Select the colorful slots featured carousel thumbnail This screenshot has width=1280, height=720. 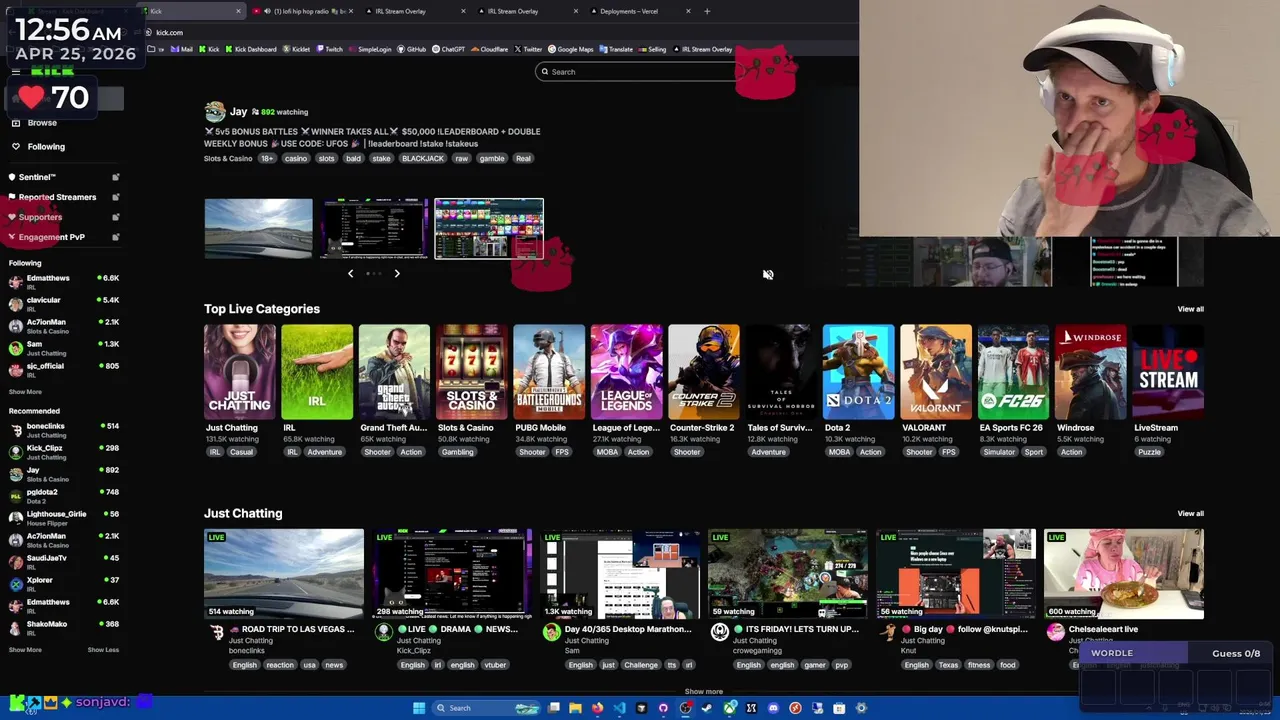[x=489, y=228]
